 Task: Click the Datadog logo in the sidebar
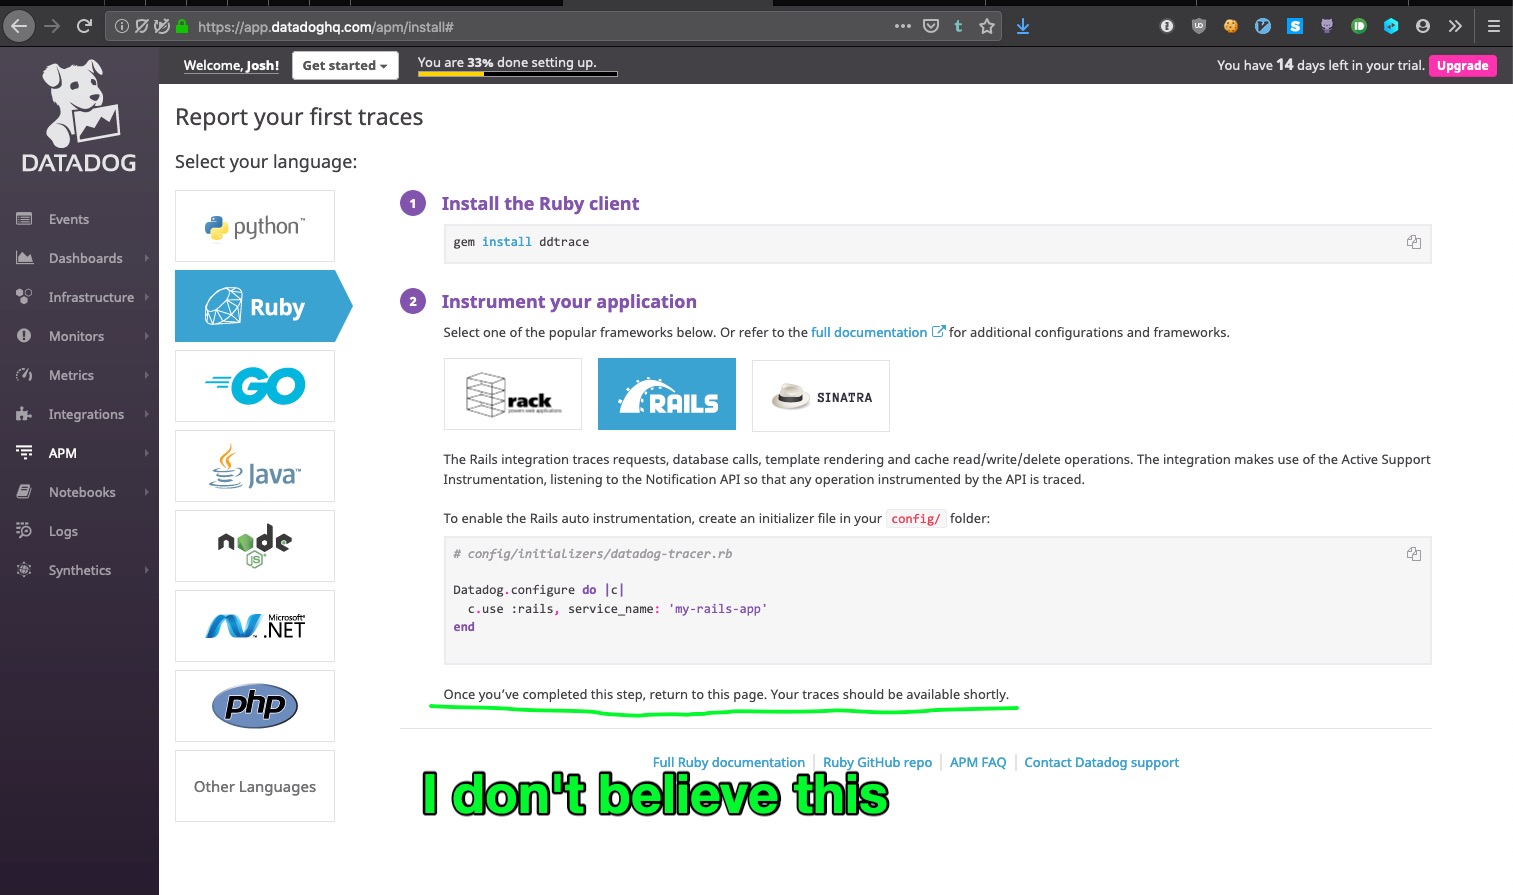(79, 116)
